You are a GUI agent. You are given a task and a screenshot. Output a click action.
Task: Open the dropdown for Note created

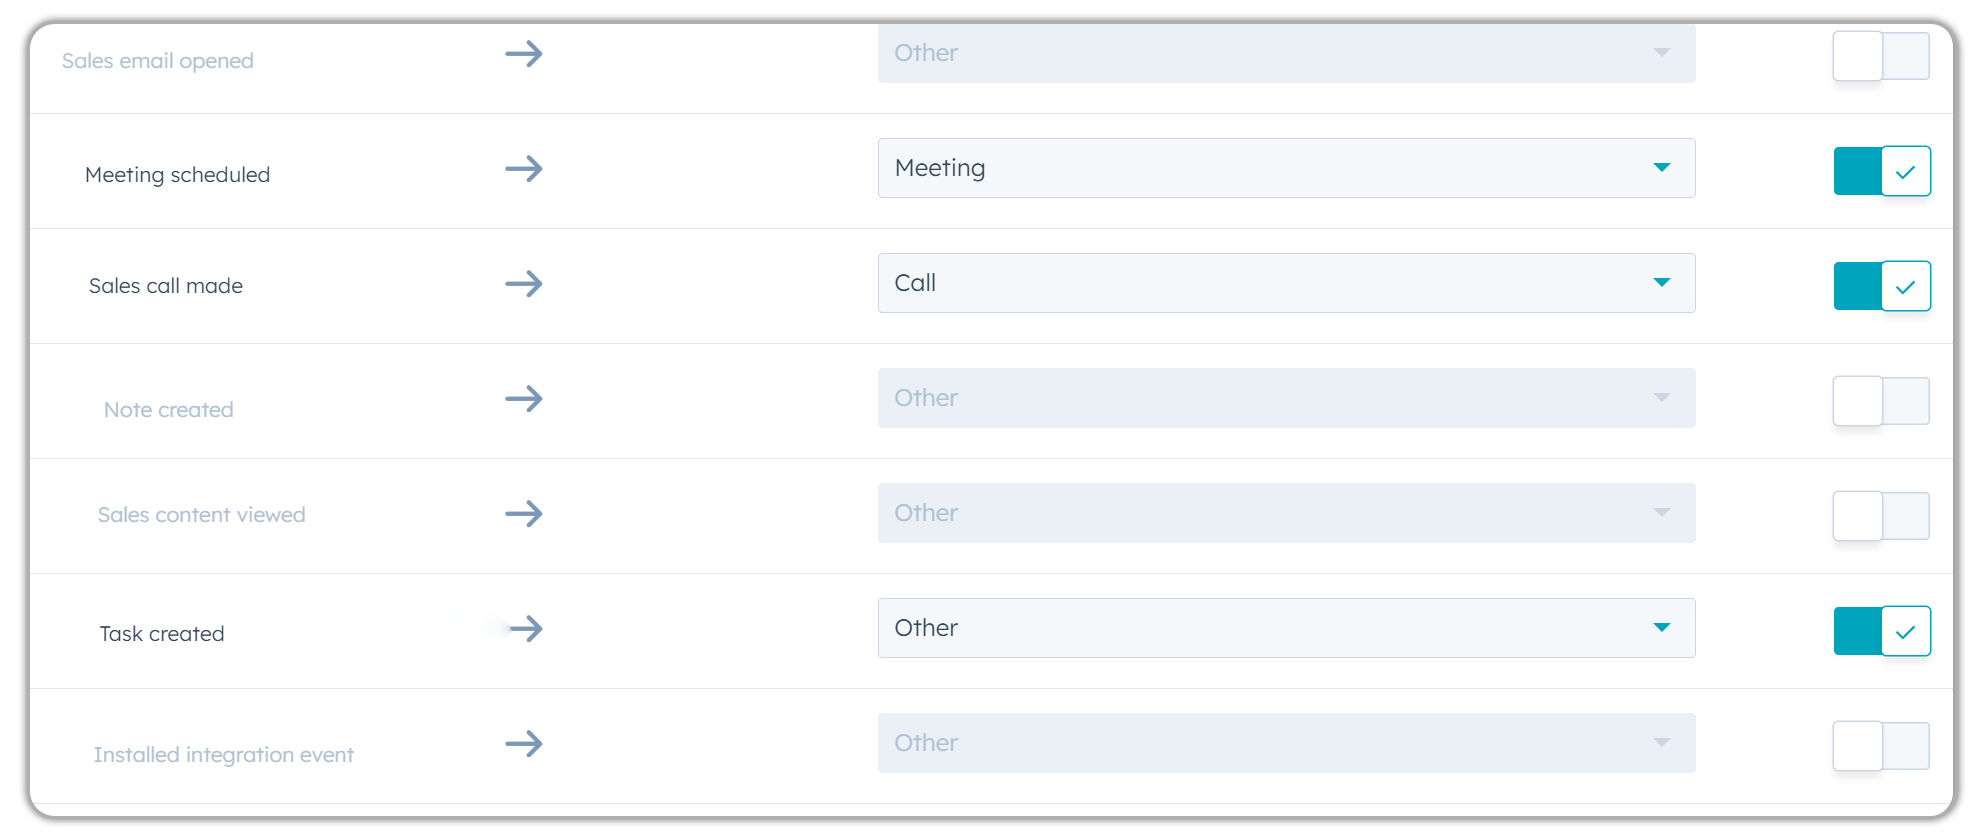1285,398
